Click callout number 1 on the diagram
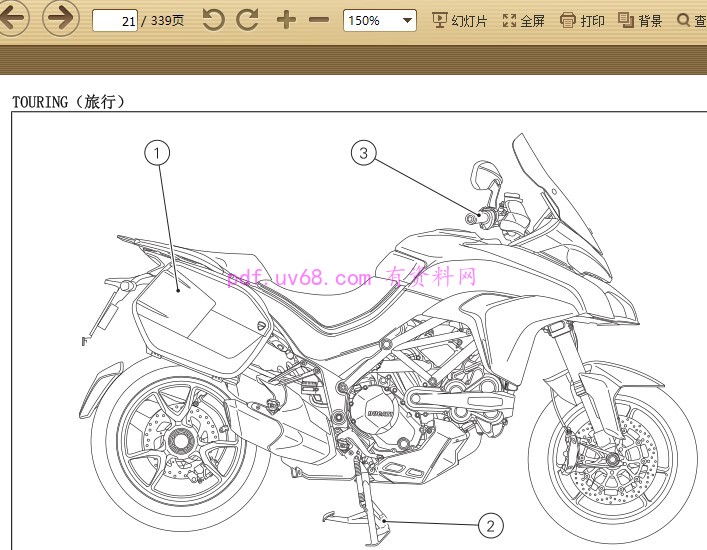The height and width of the screenshot is (550, 707). (157, 153)
